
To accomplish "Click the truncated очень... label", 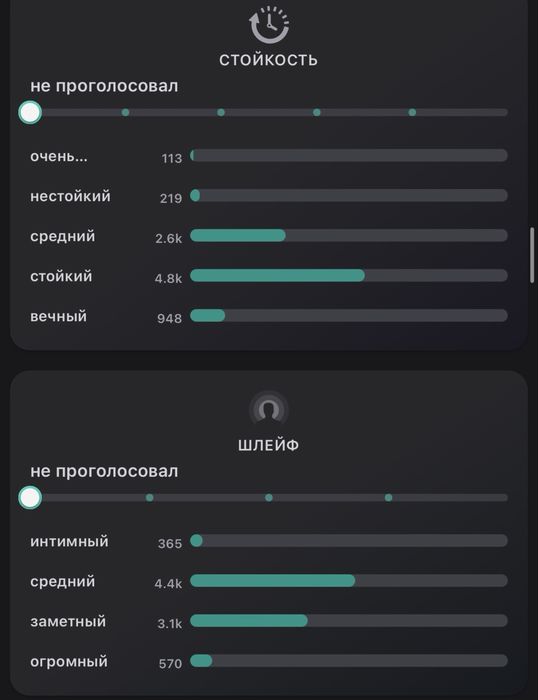I will click(59, 157).
